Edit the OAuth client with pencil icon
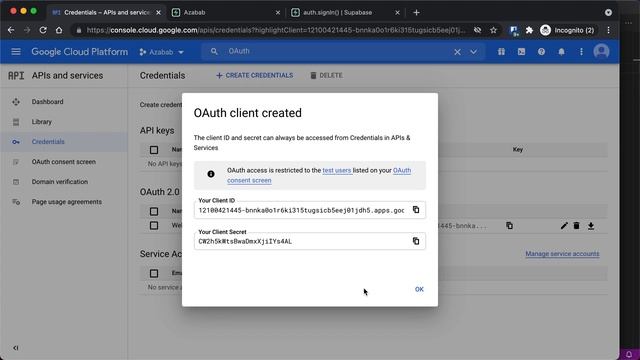The width and height of the screenshot is (640, 360). tap(564, 225)
